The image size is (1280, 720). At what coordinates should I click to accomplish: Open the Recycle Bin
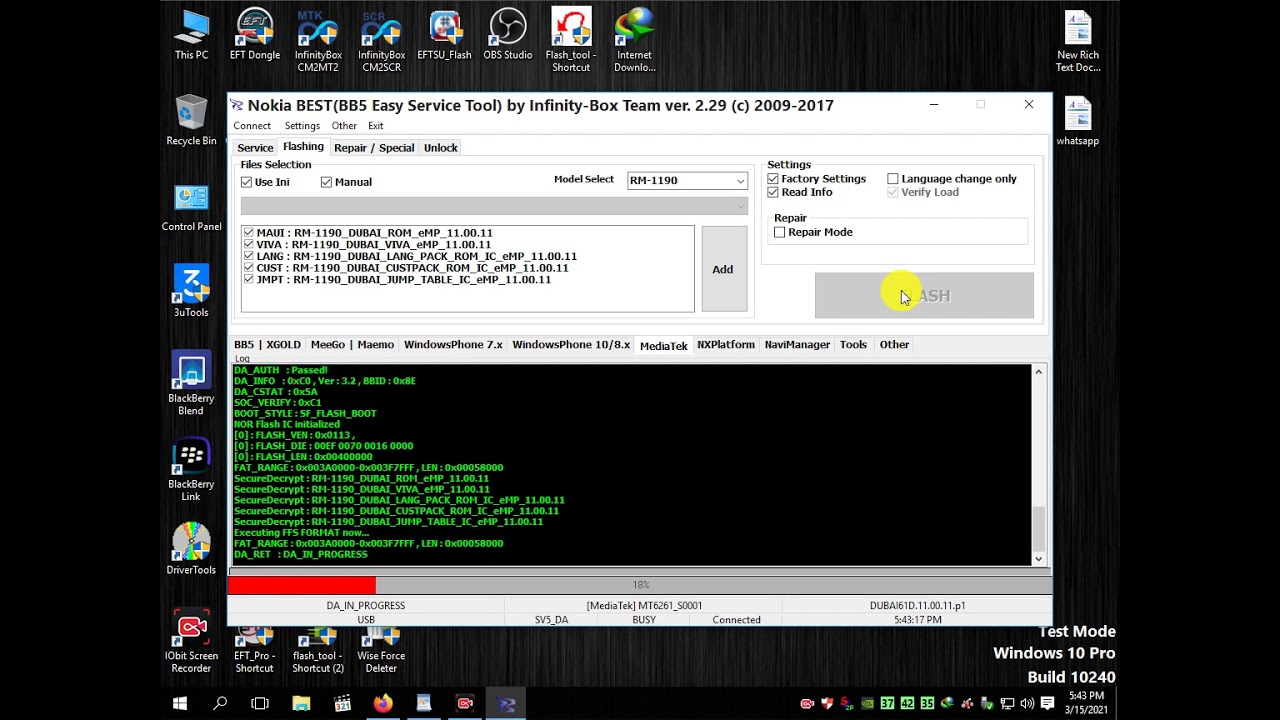[x=191, y=121]
